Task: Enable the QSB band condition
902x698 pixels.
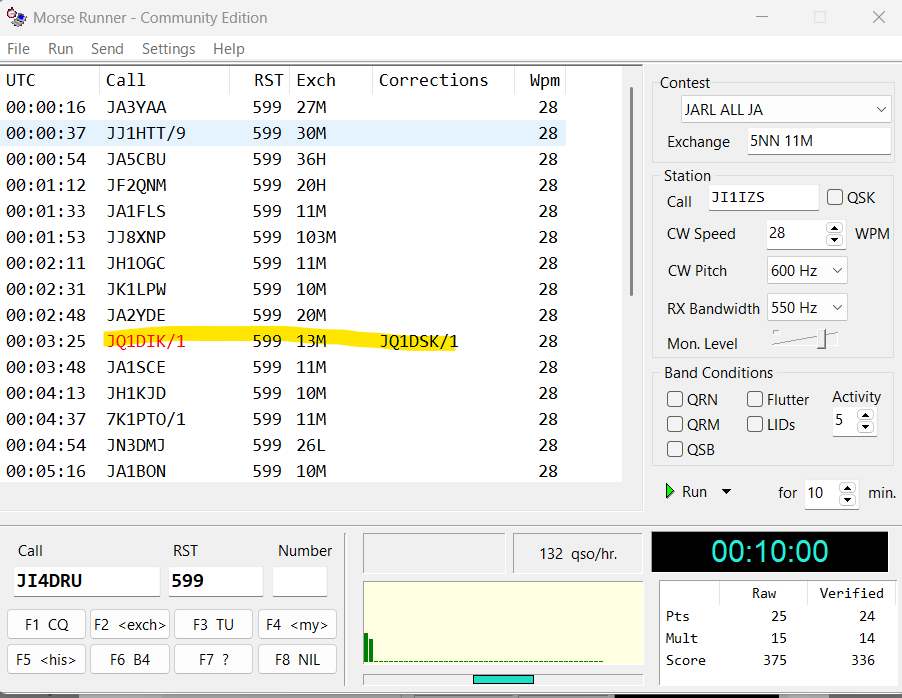Action: pyautogui.click(x=675, y=449)
